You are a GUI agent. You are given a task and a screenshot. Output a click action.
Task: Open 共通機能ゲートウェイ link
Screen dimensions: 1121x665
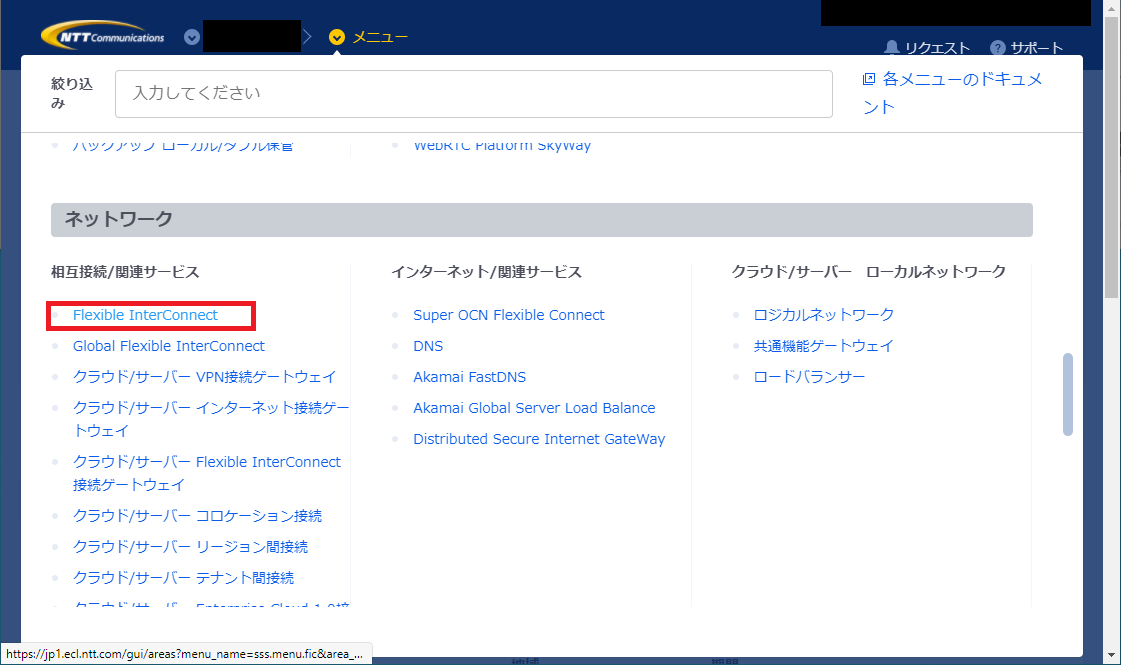[824, 346]
